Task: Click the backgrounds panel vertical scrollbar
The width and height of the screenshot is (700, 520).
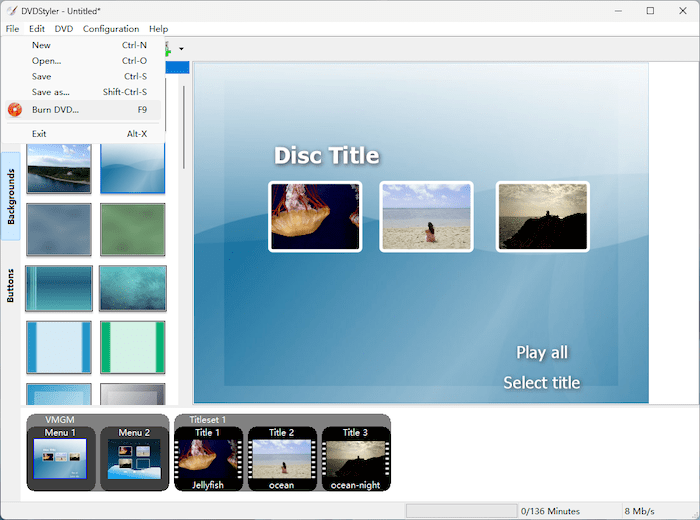Action: tap(183, 125)
